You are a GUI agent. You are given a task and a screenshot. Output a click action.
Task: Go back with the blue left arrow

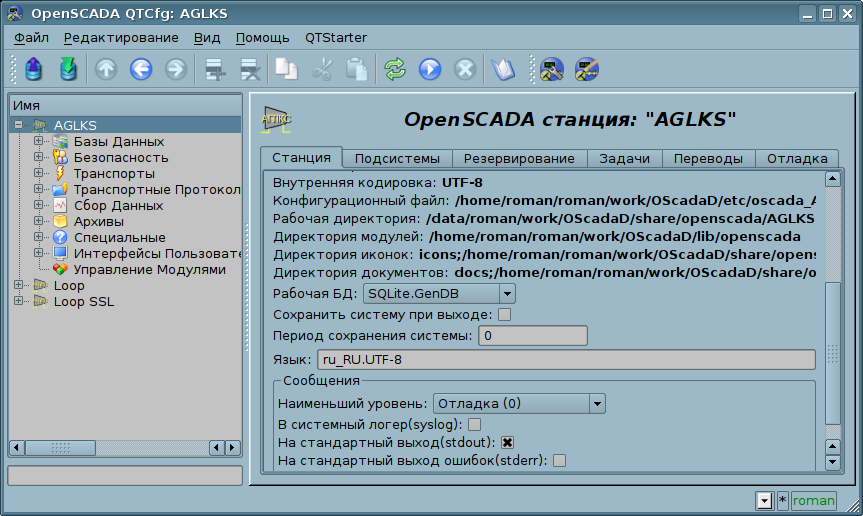click(x=140, y=69)
